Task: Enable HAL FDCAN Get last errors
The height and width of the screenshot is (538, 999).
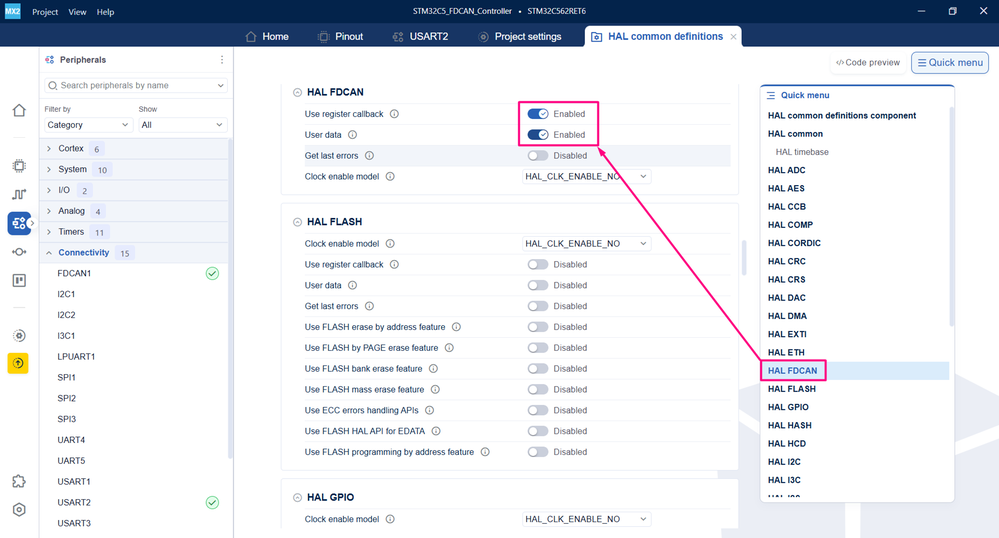Action: [538, 156]
